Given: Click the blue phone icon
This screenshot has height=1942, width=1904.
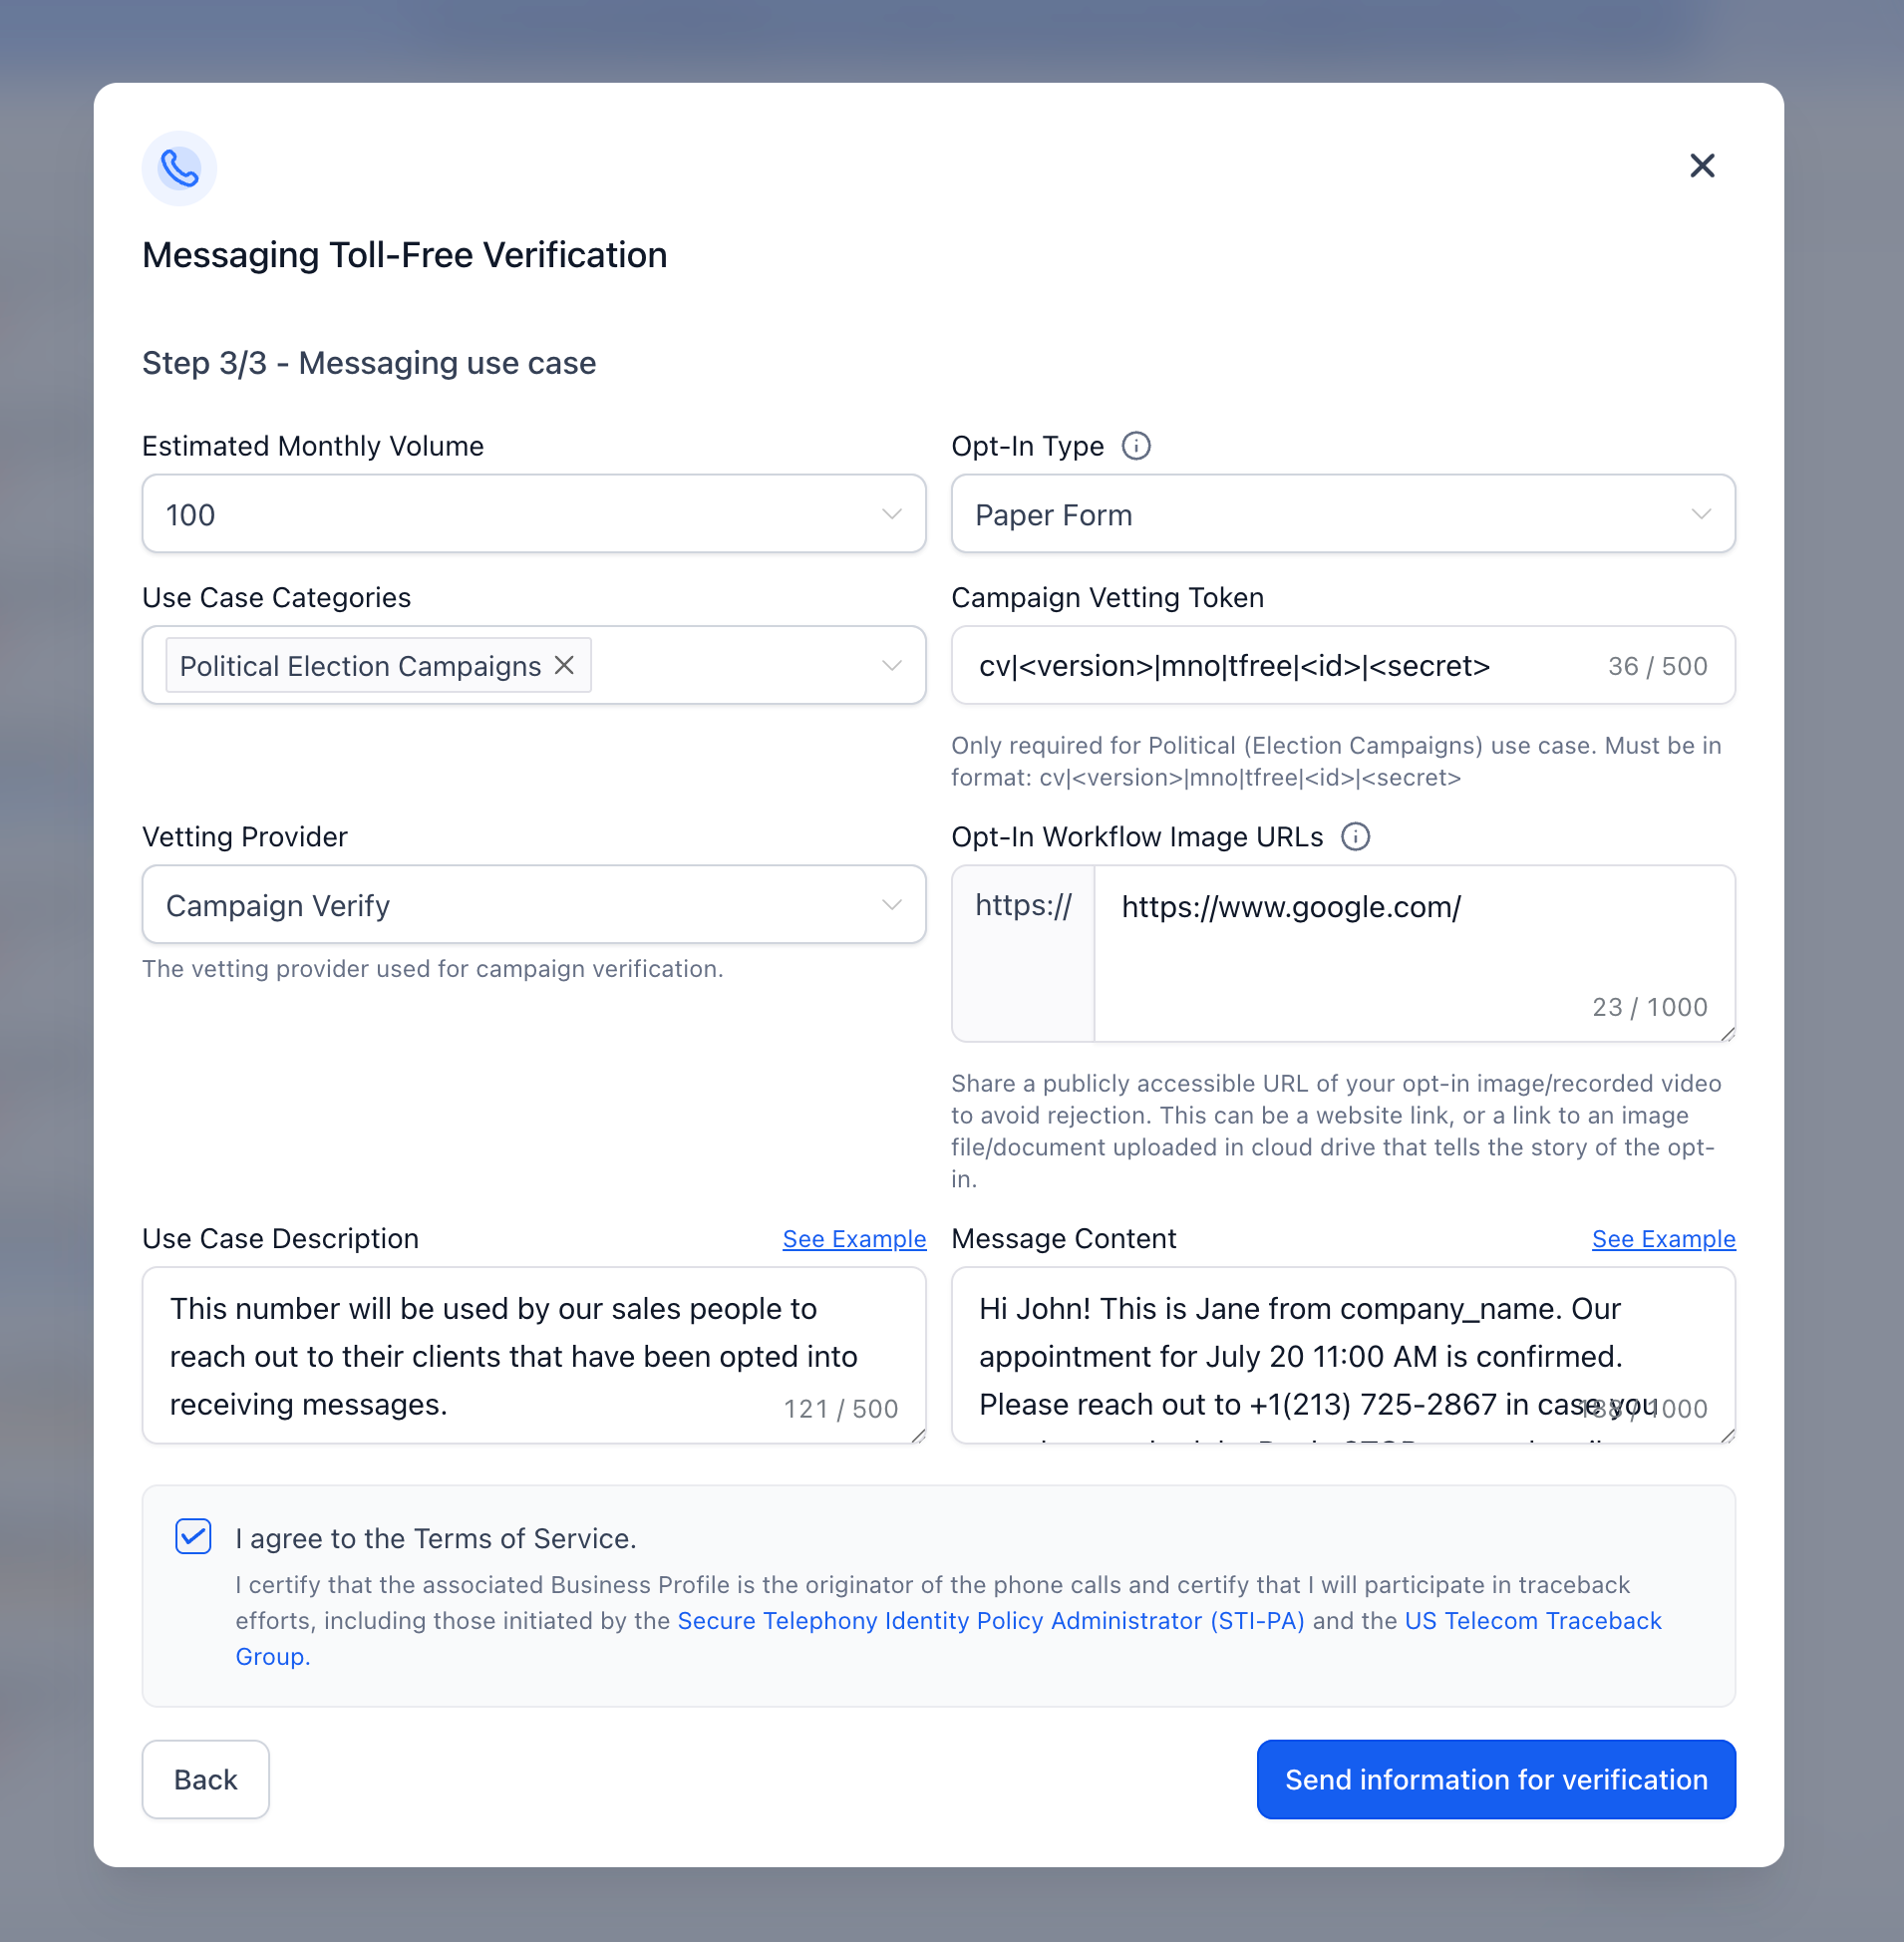Looking at the screenshot, I should pyautogui.click(x=179, y=168).
